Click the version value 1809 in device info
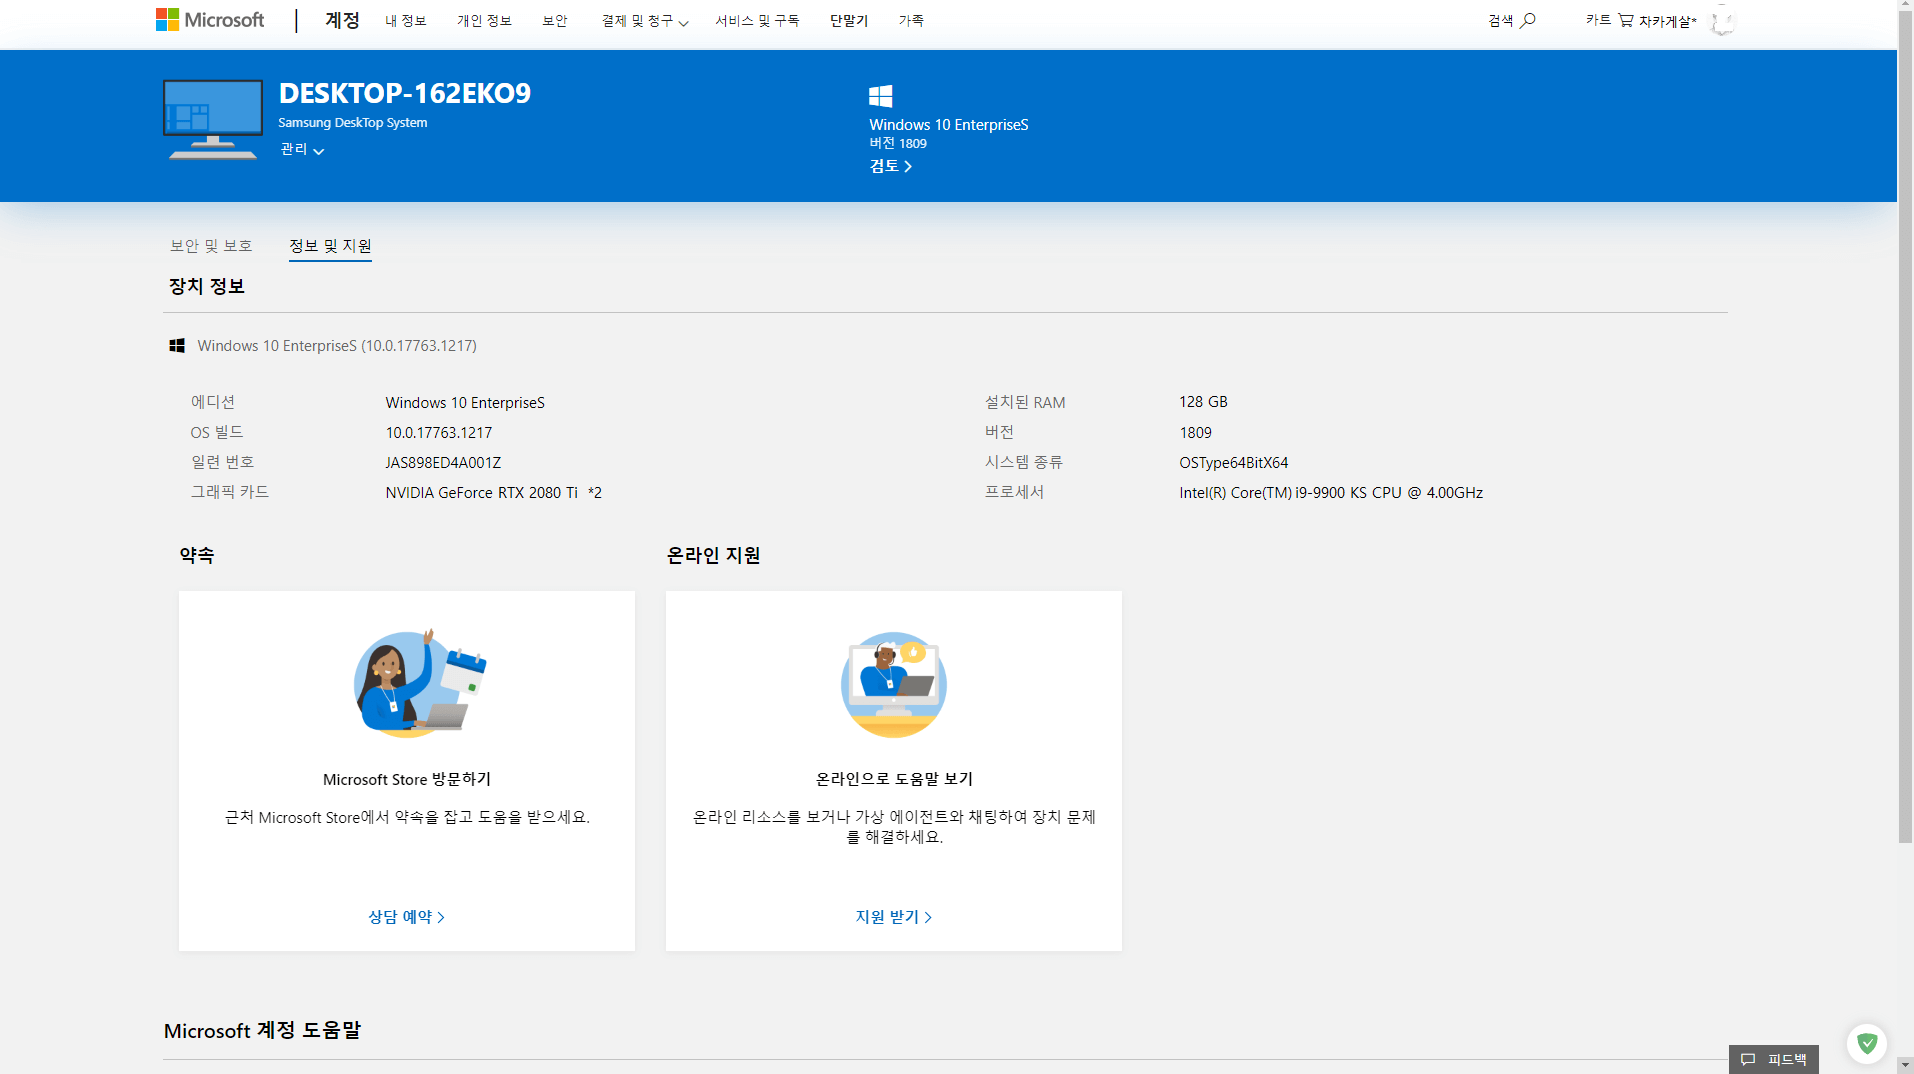Image resolution: width=1914 pixels, height=1074 pixels. click(1195, 433)
